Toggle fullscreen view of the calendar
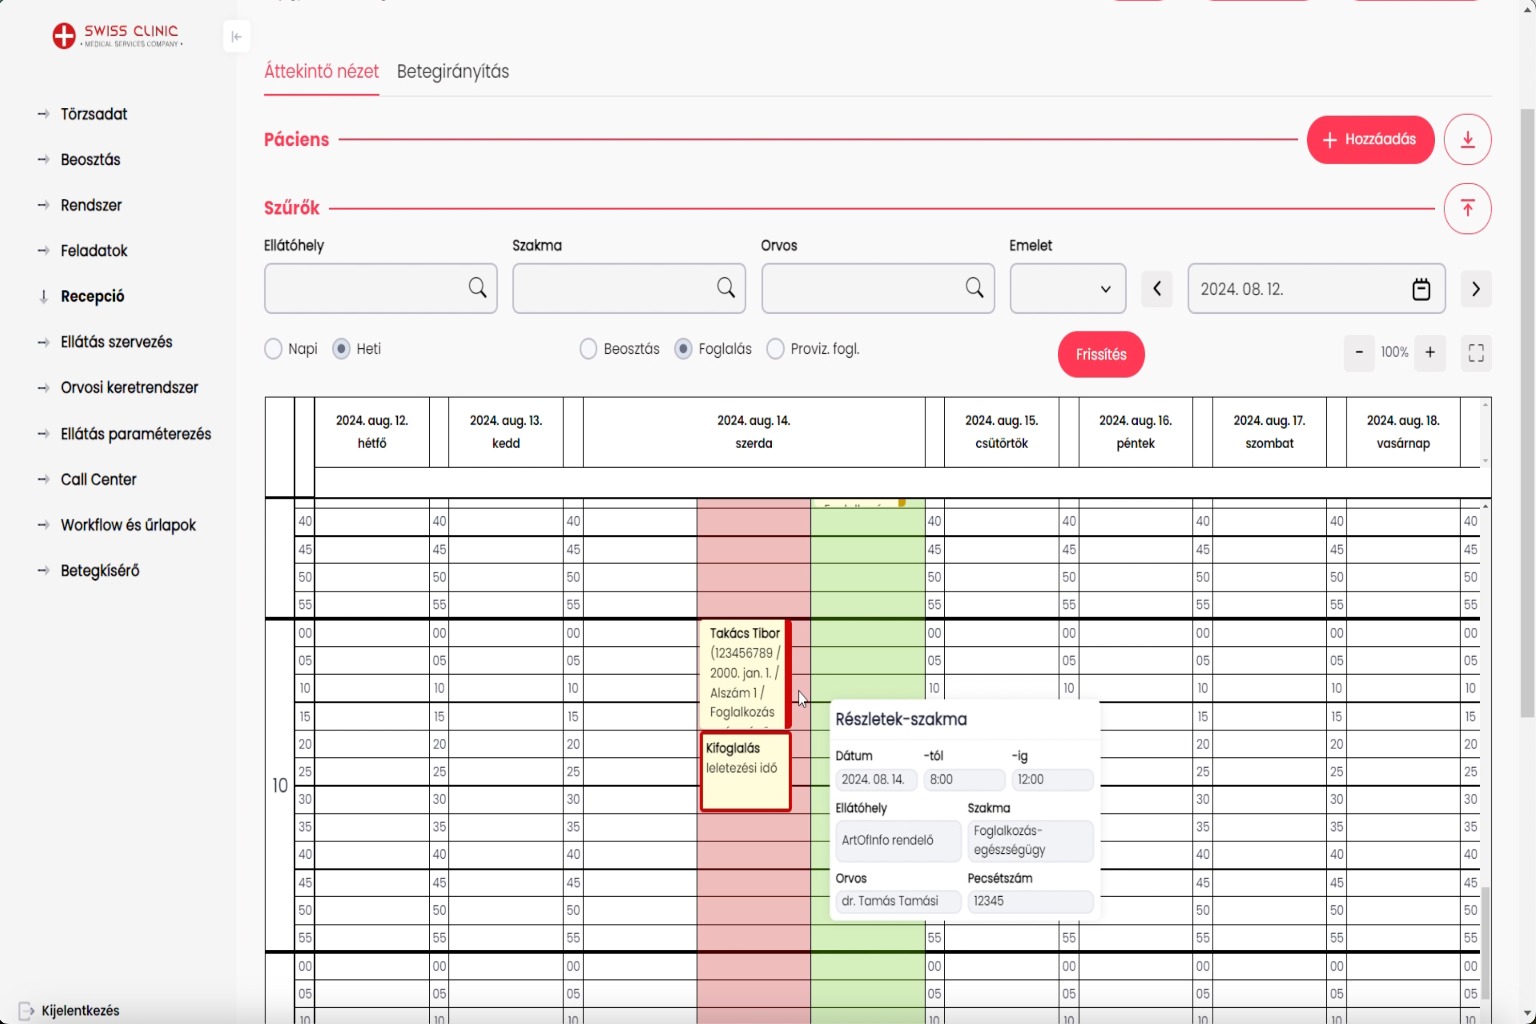This screenshot has width=1536, height=1024. (x=1476, y=353)
